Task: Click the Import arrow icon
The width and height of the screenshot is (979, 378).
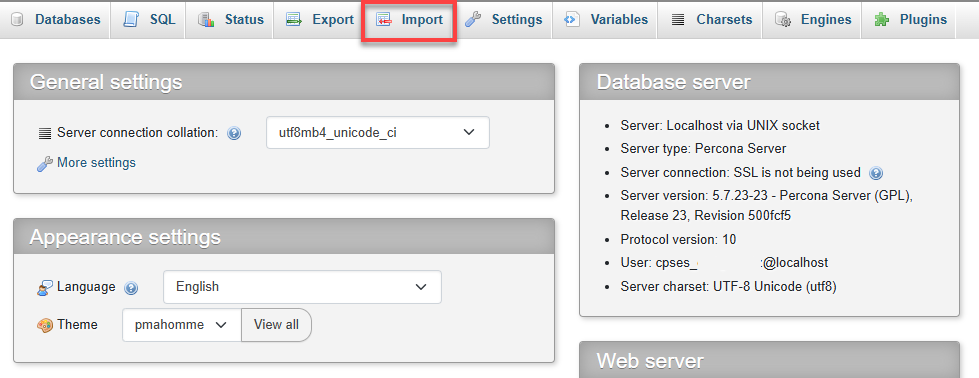Action: pos(383,20)
